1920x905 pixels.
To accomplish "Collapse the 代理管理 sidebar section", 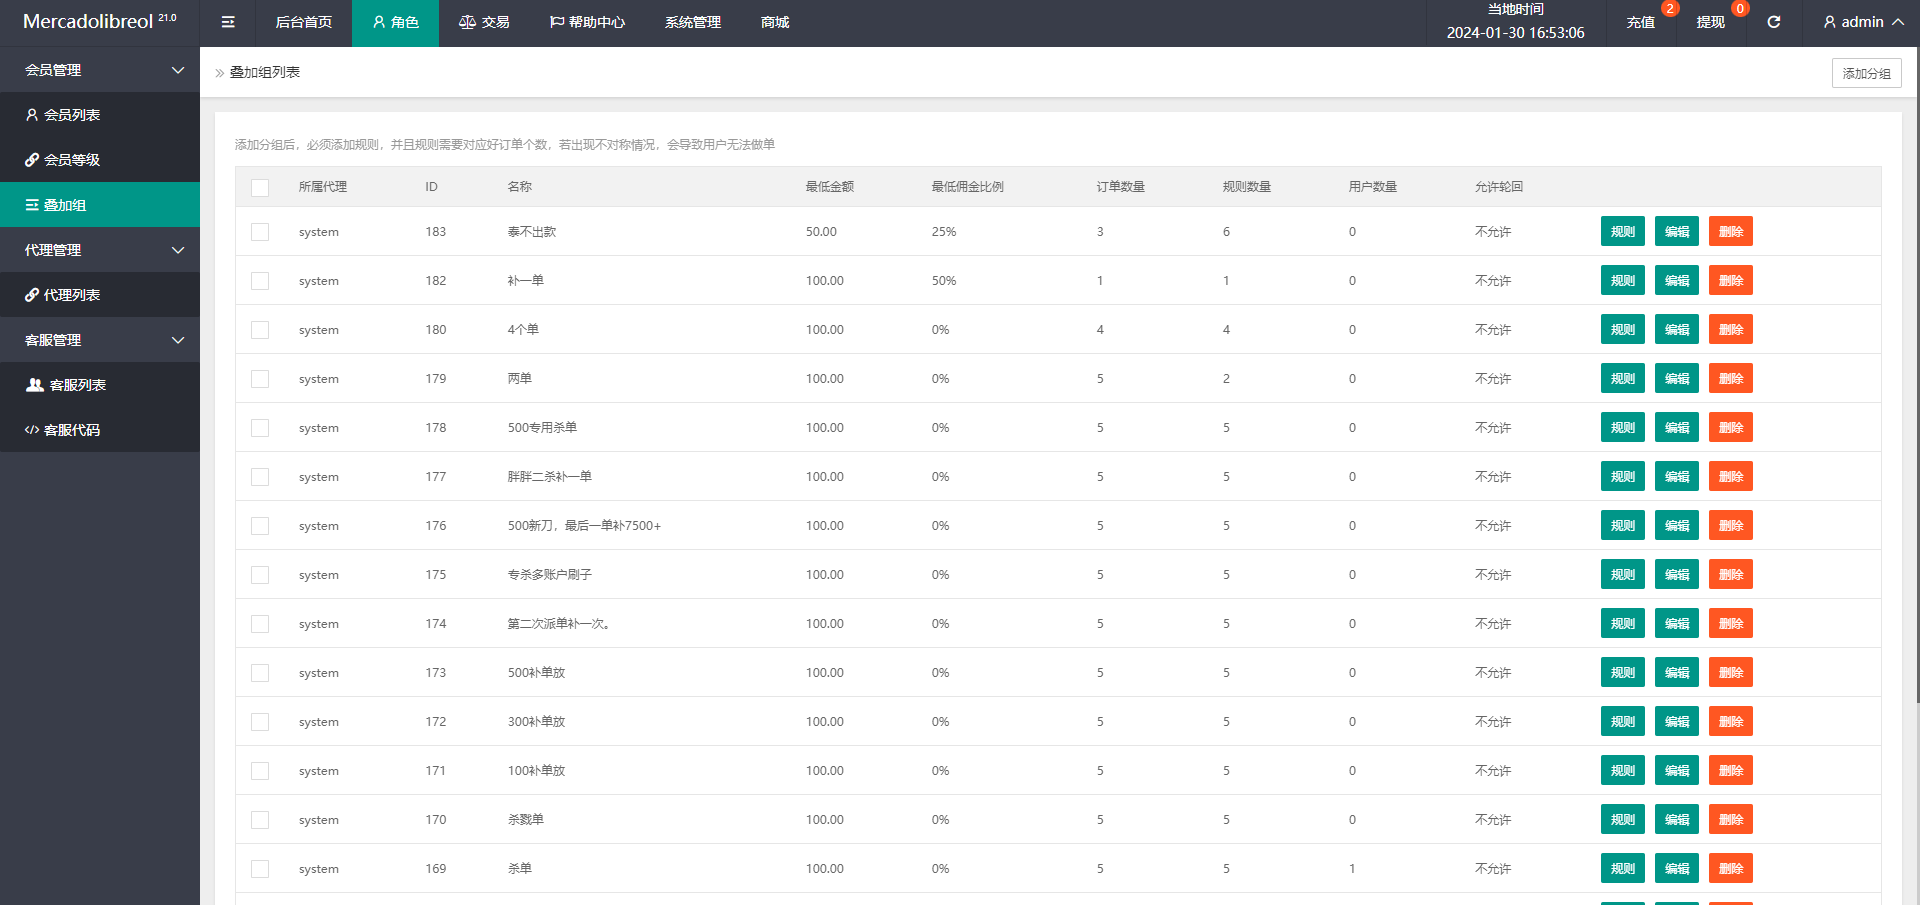I will pos(100,250).
